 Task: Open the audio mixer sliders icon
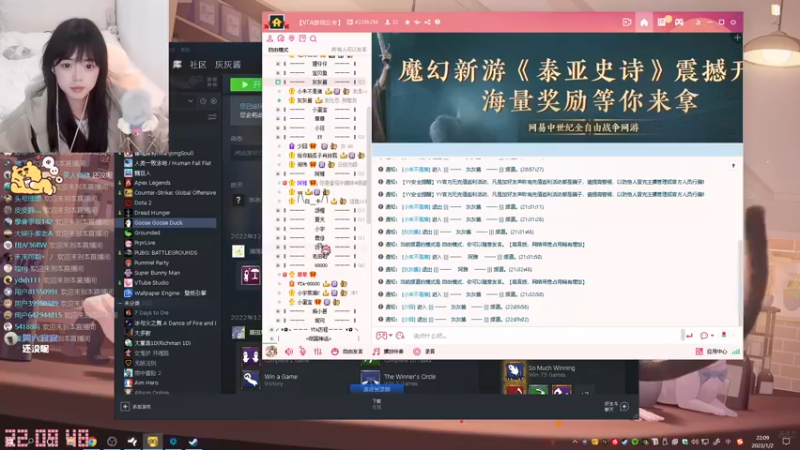318,352
